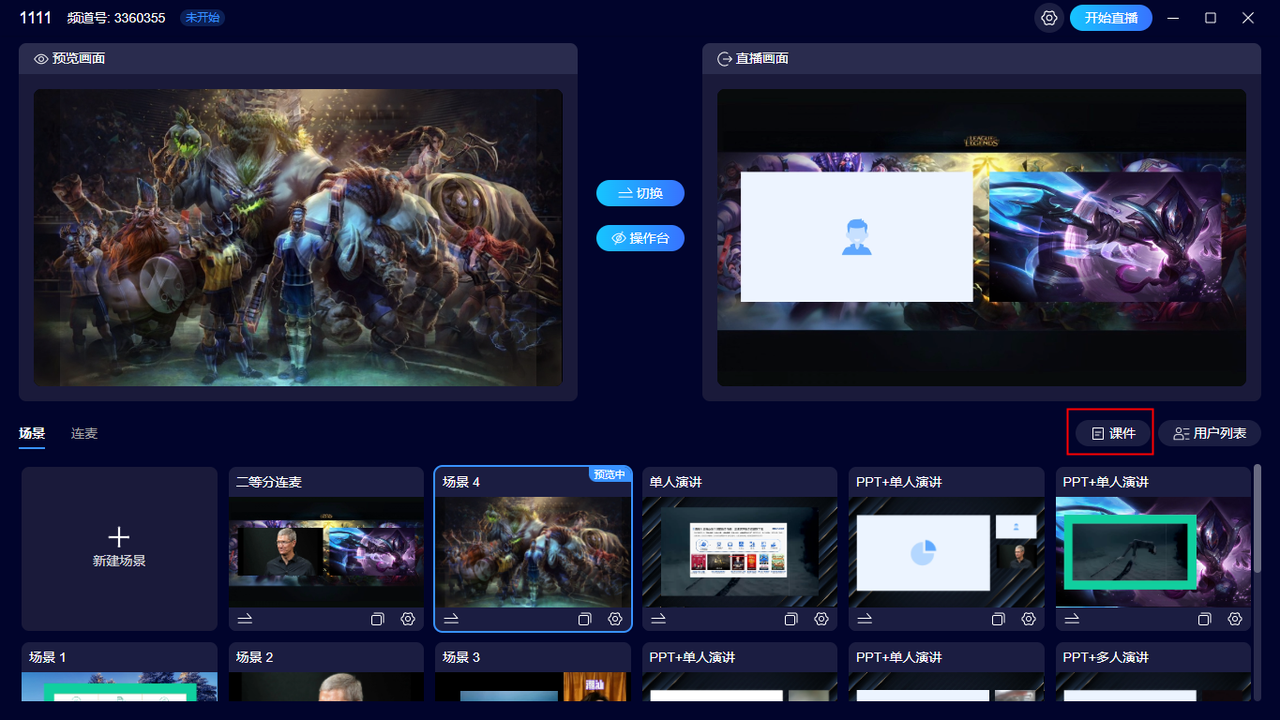Show the 用户列表 user list
The image size is (1280, 720).
pos(1210,433)
